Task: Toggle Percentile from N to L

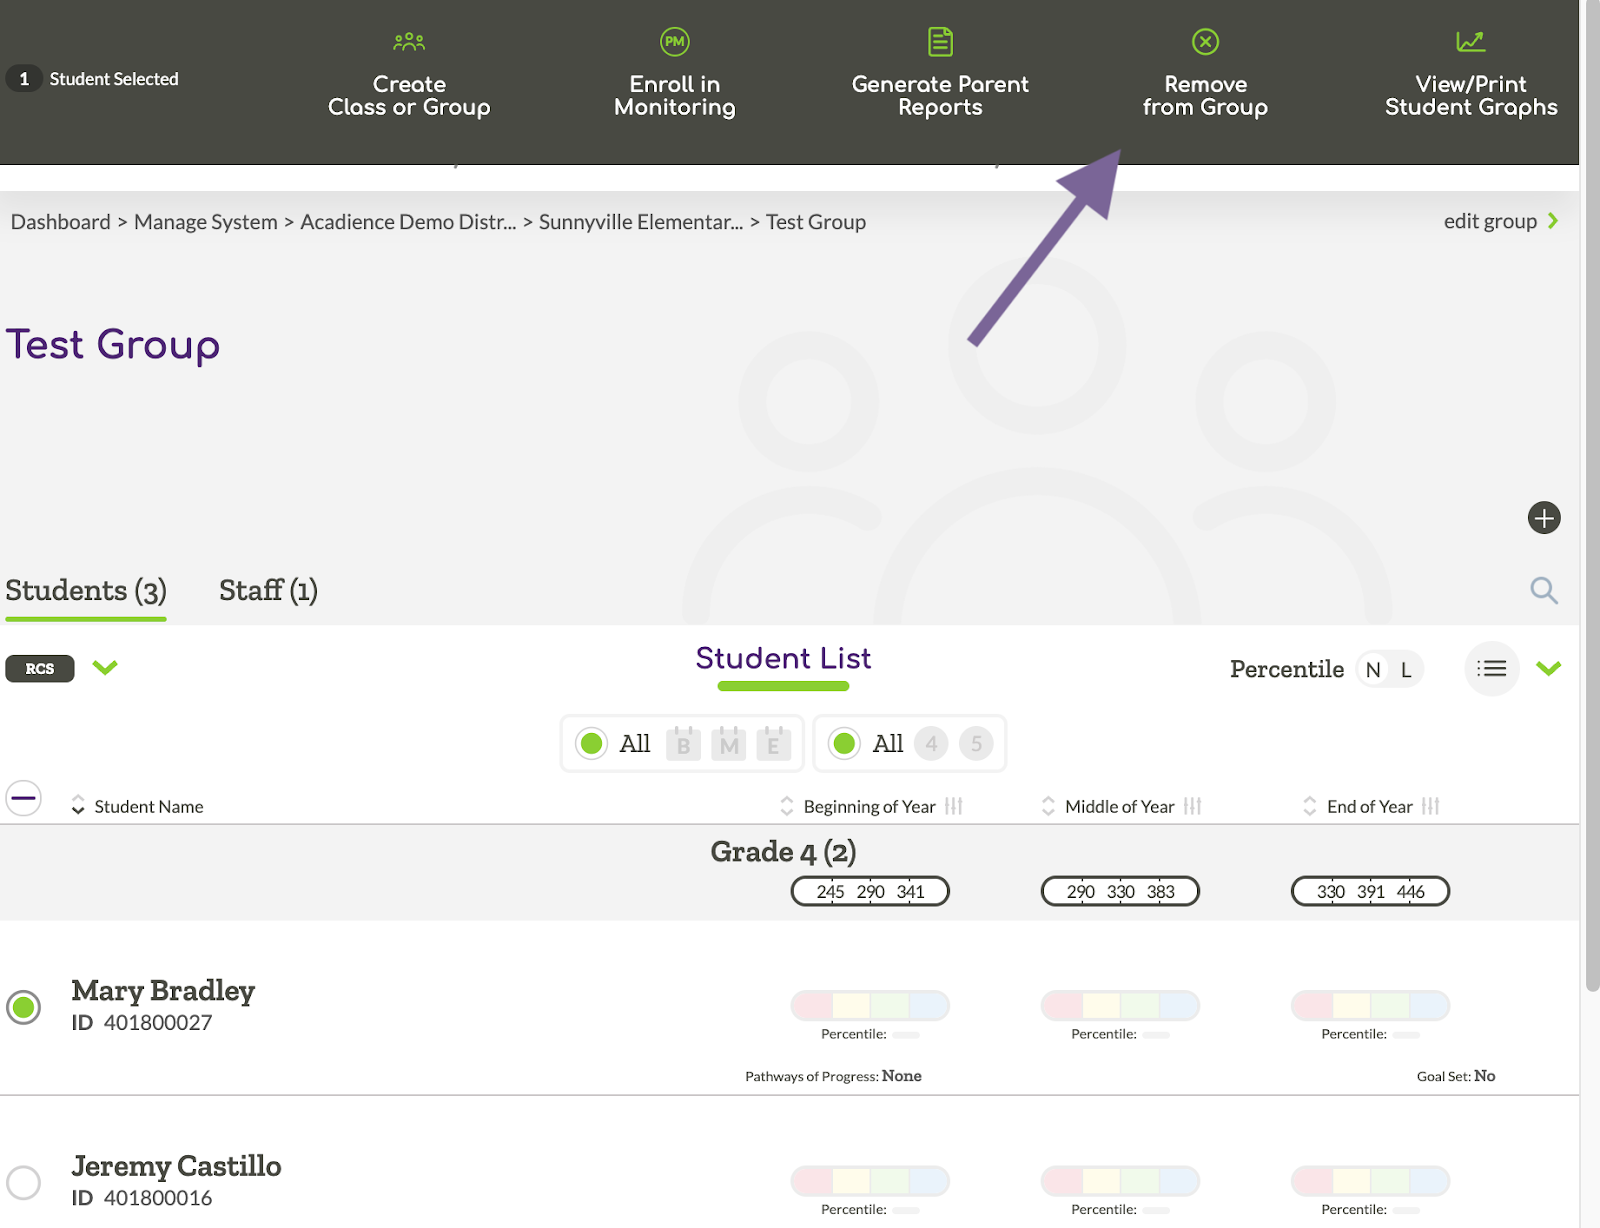Action: (x=1406, y=669)
